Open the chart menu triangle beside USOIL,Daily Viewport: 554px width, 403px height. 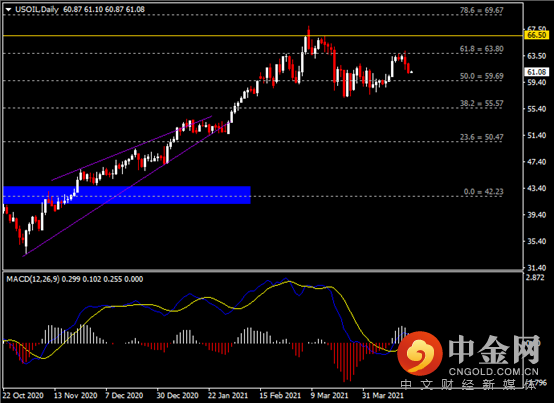point(8,10)
